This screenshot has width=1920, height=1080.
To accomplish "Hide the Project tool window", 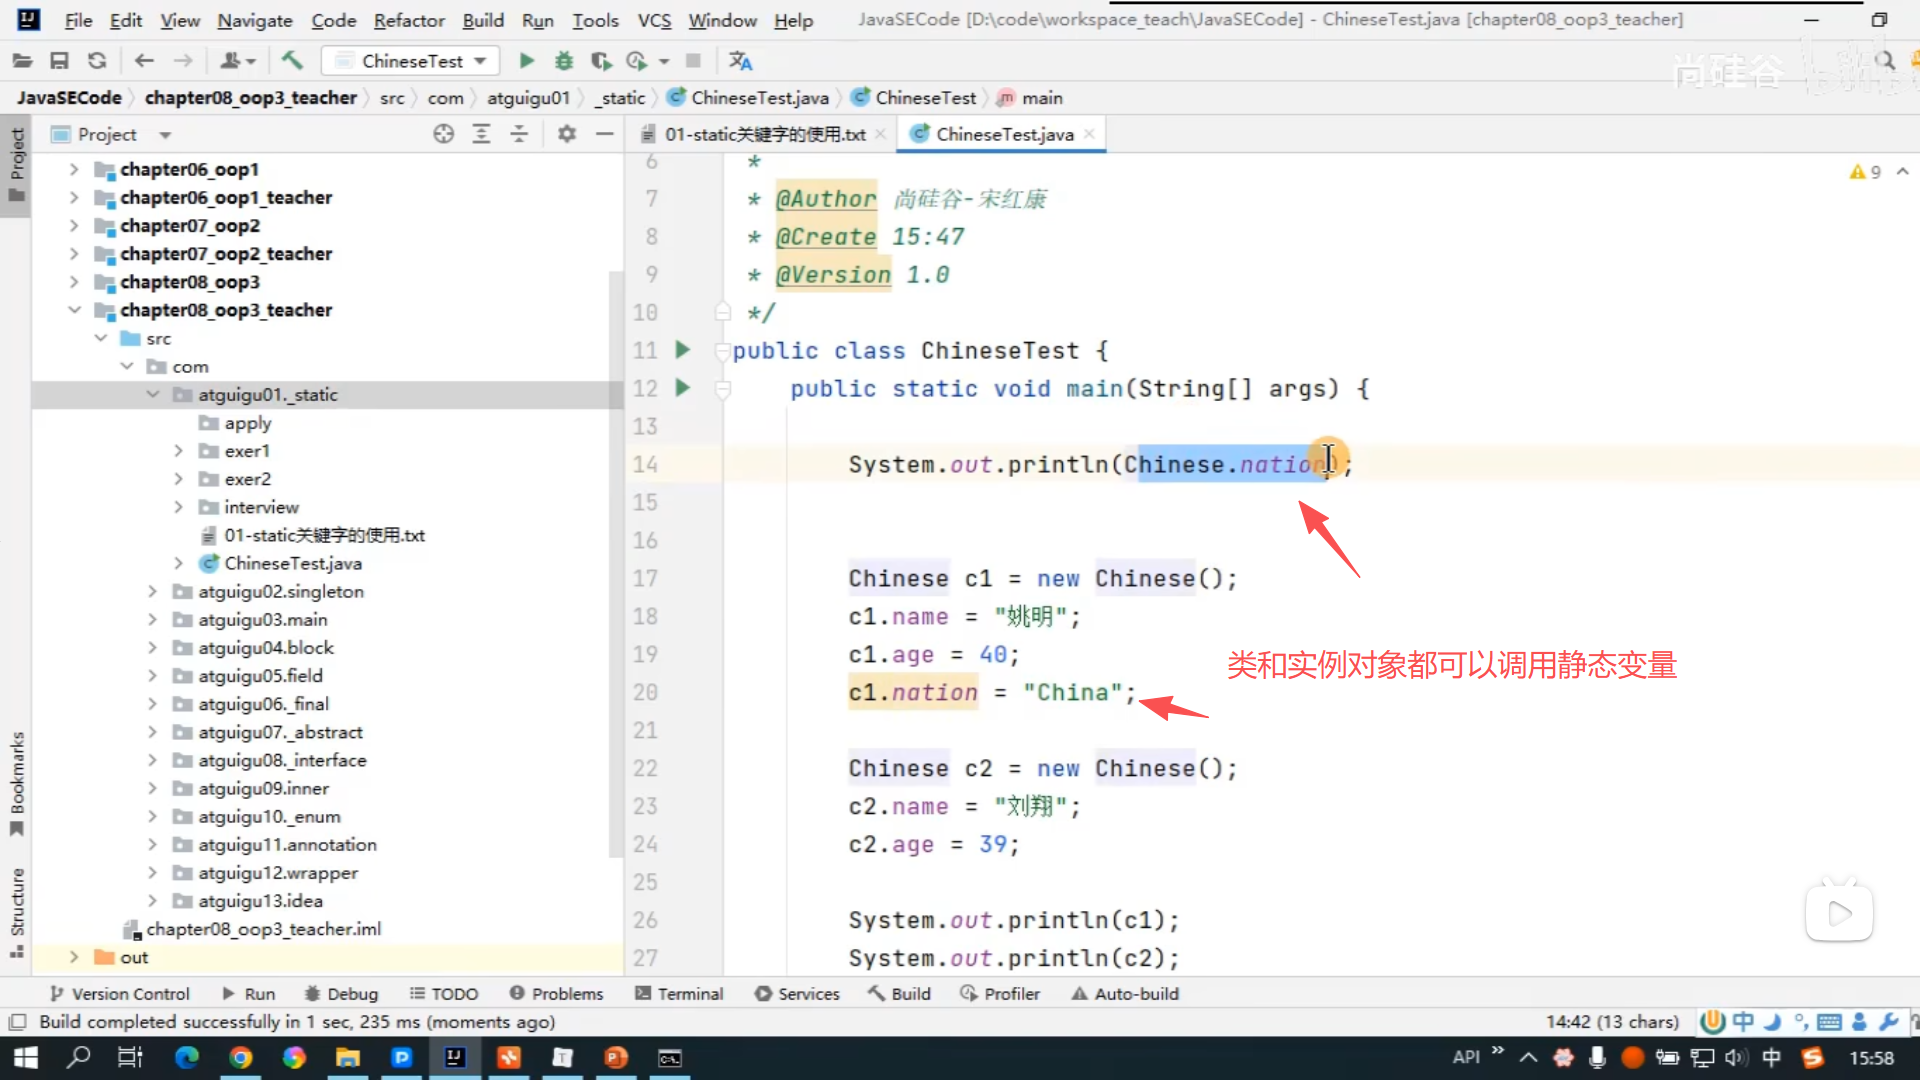I will [604, 134].
